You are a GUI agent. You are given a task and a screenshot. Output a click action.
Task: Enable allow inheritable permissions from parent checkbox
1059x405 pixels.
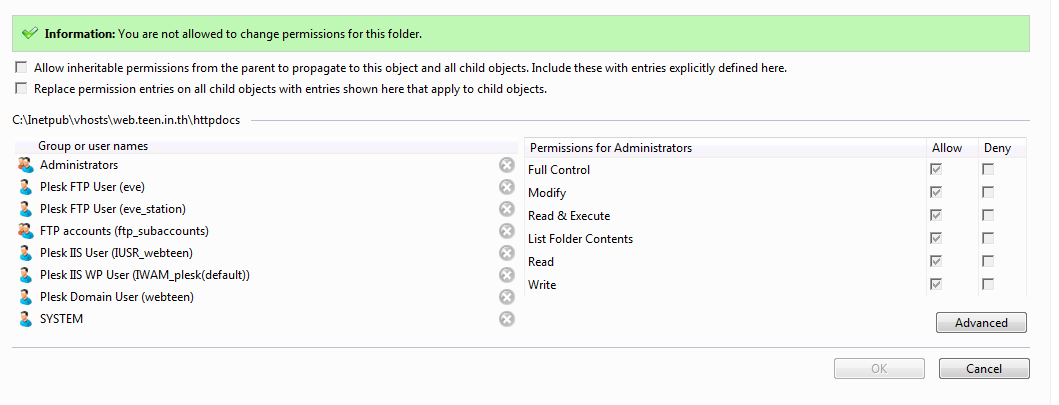coord(22,68)
